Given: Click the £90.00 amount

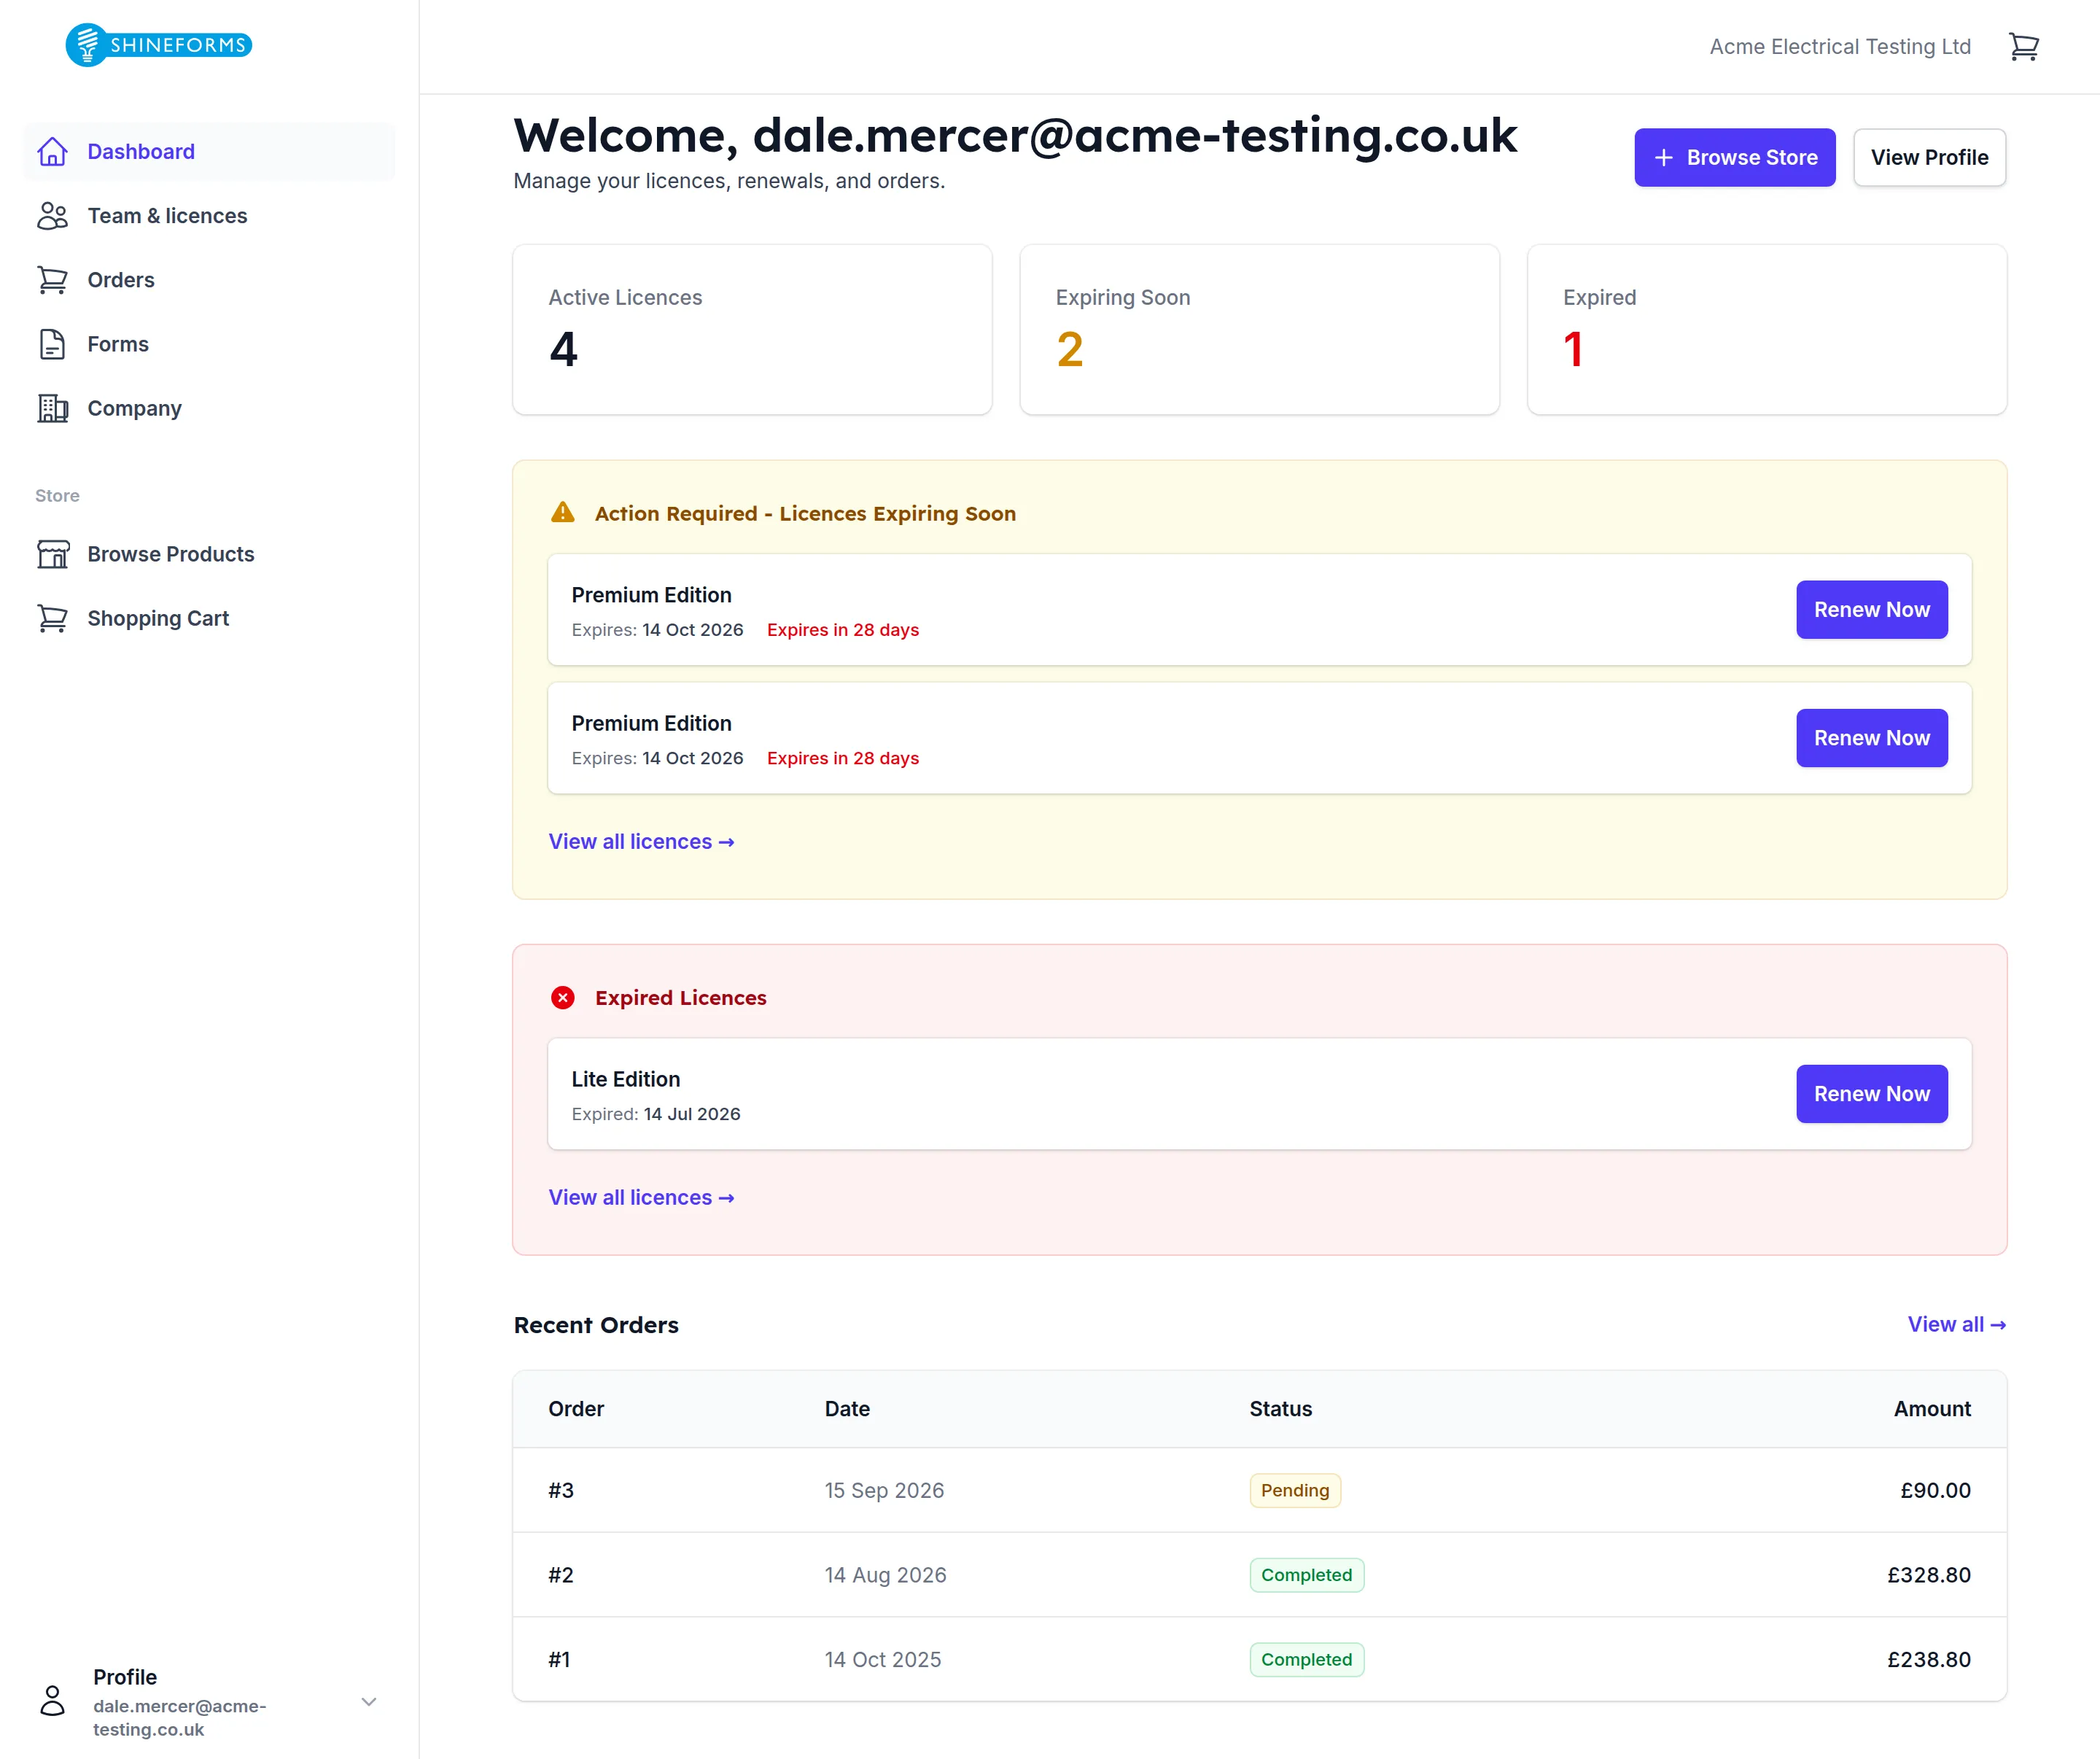Looking at the screenshot, I should point(1935,1490).
